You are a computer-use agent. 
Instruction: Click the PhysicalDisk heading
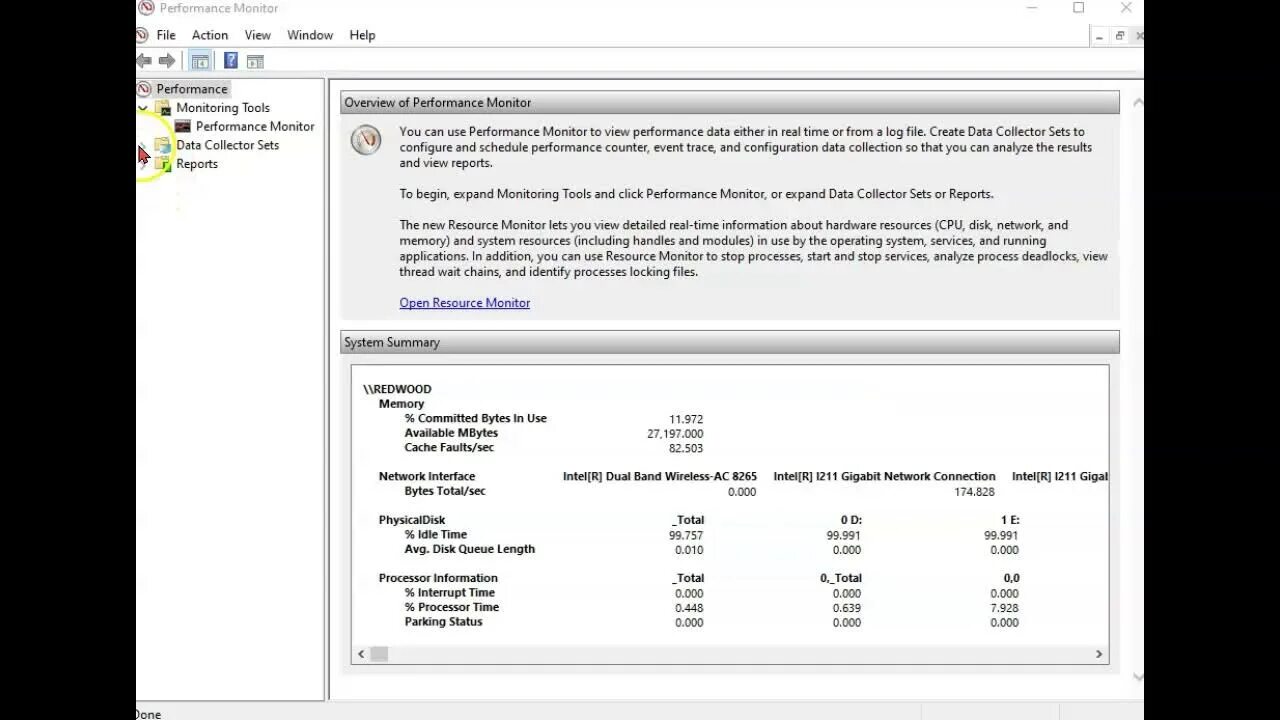412,520
